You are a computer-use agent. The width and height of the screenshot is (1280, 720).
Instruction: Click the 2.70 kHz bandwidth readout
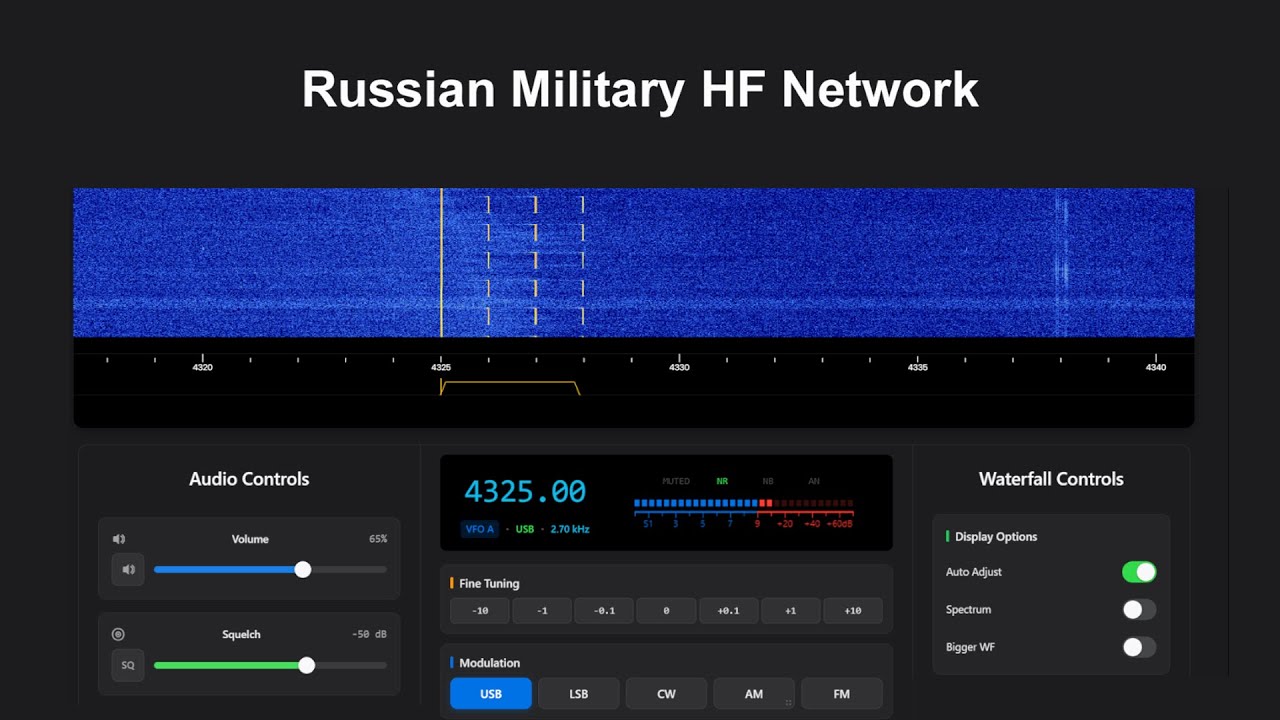[x=570, y=529]
